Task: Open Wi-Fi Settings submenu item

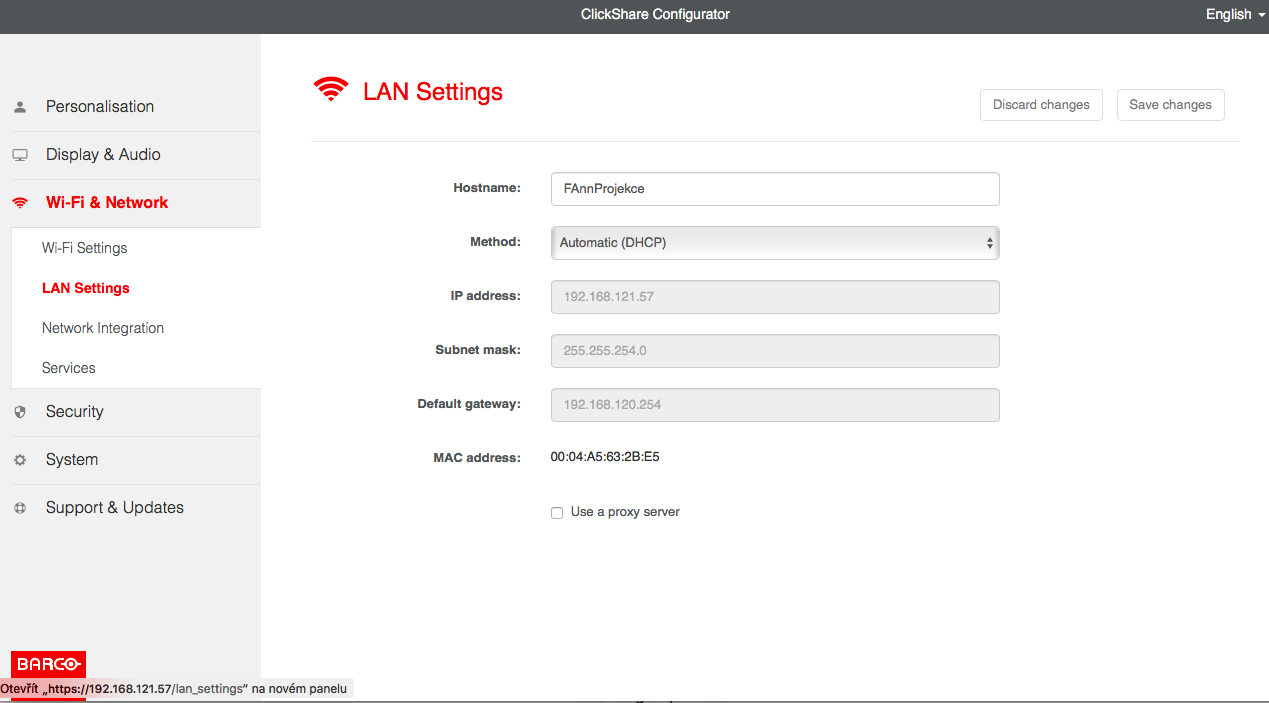Action: (x=85, y=248)
